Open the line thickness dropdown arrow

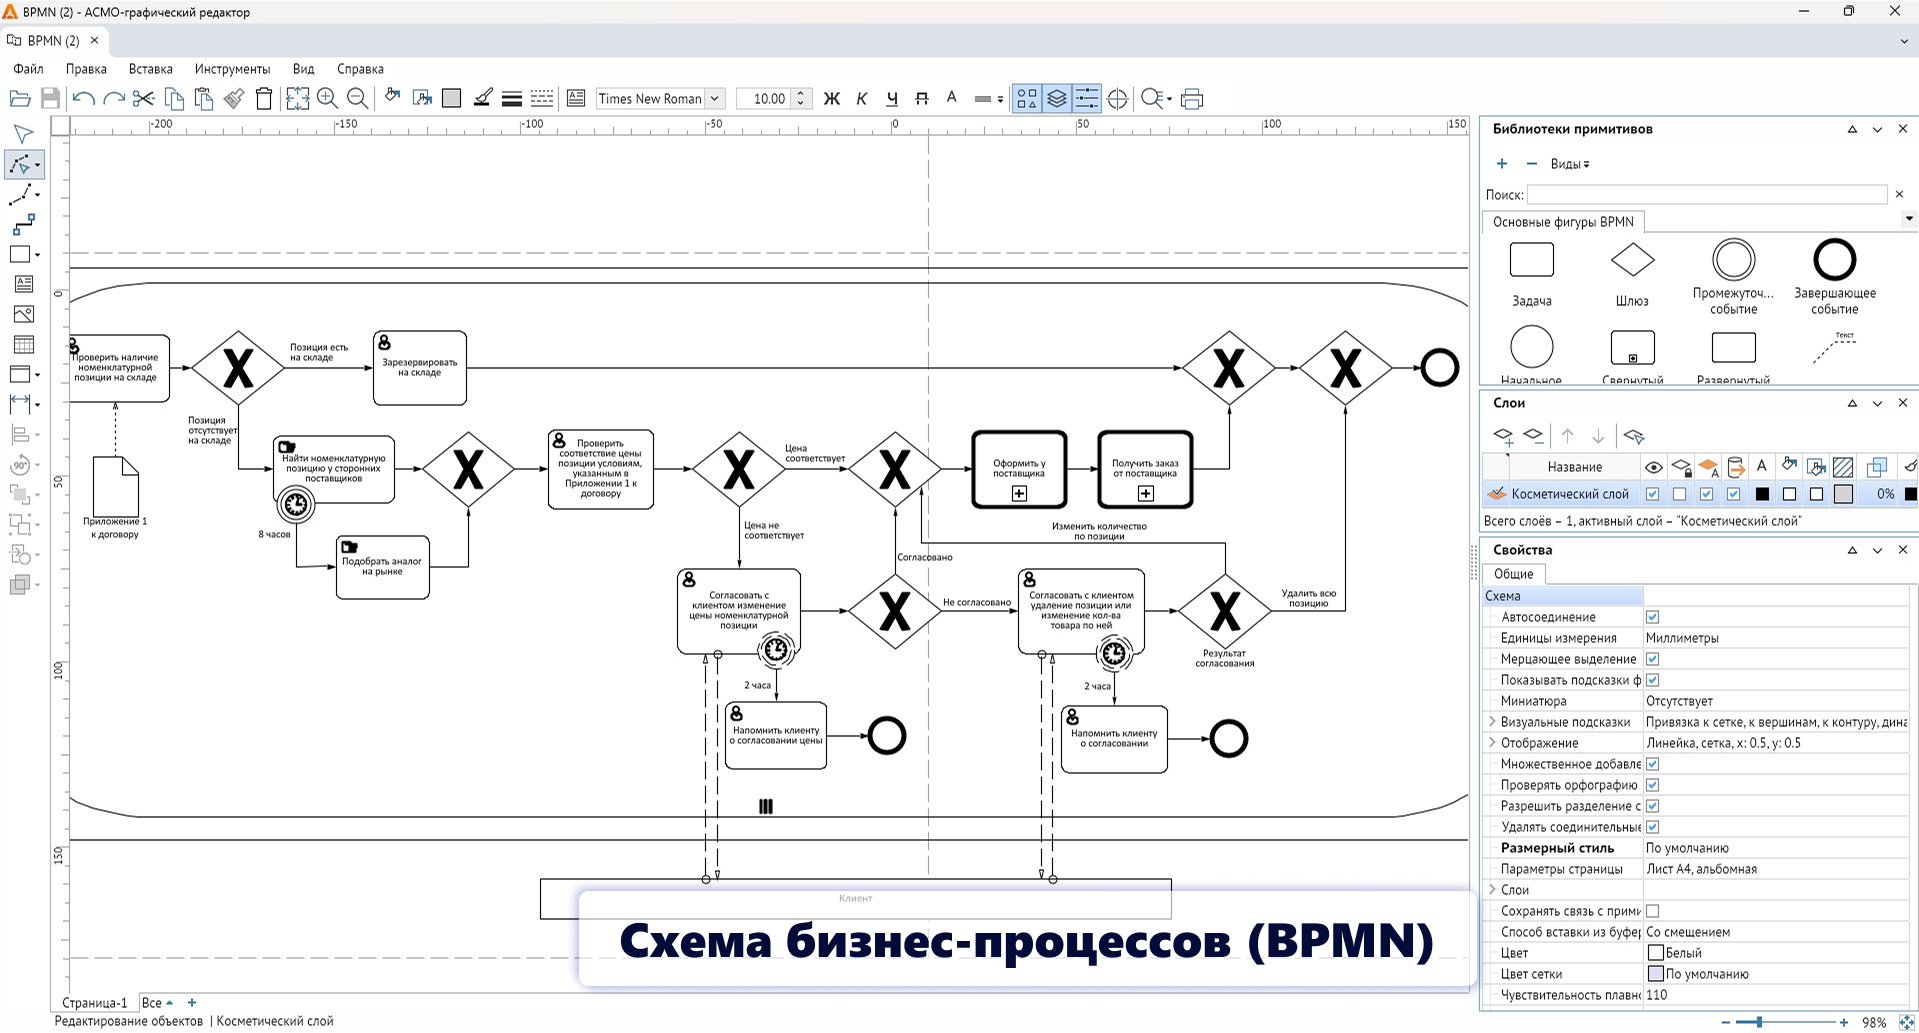1000,99
